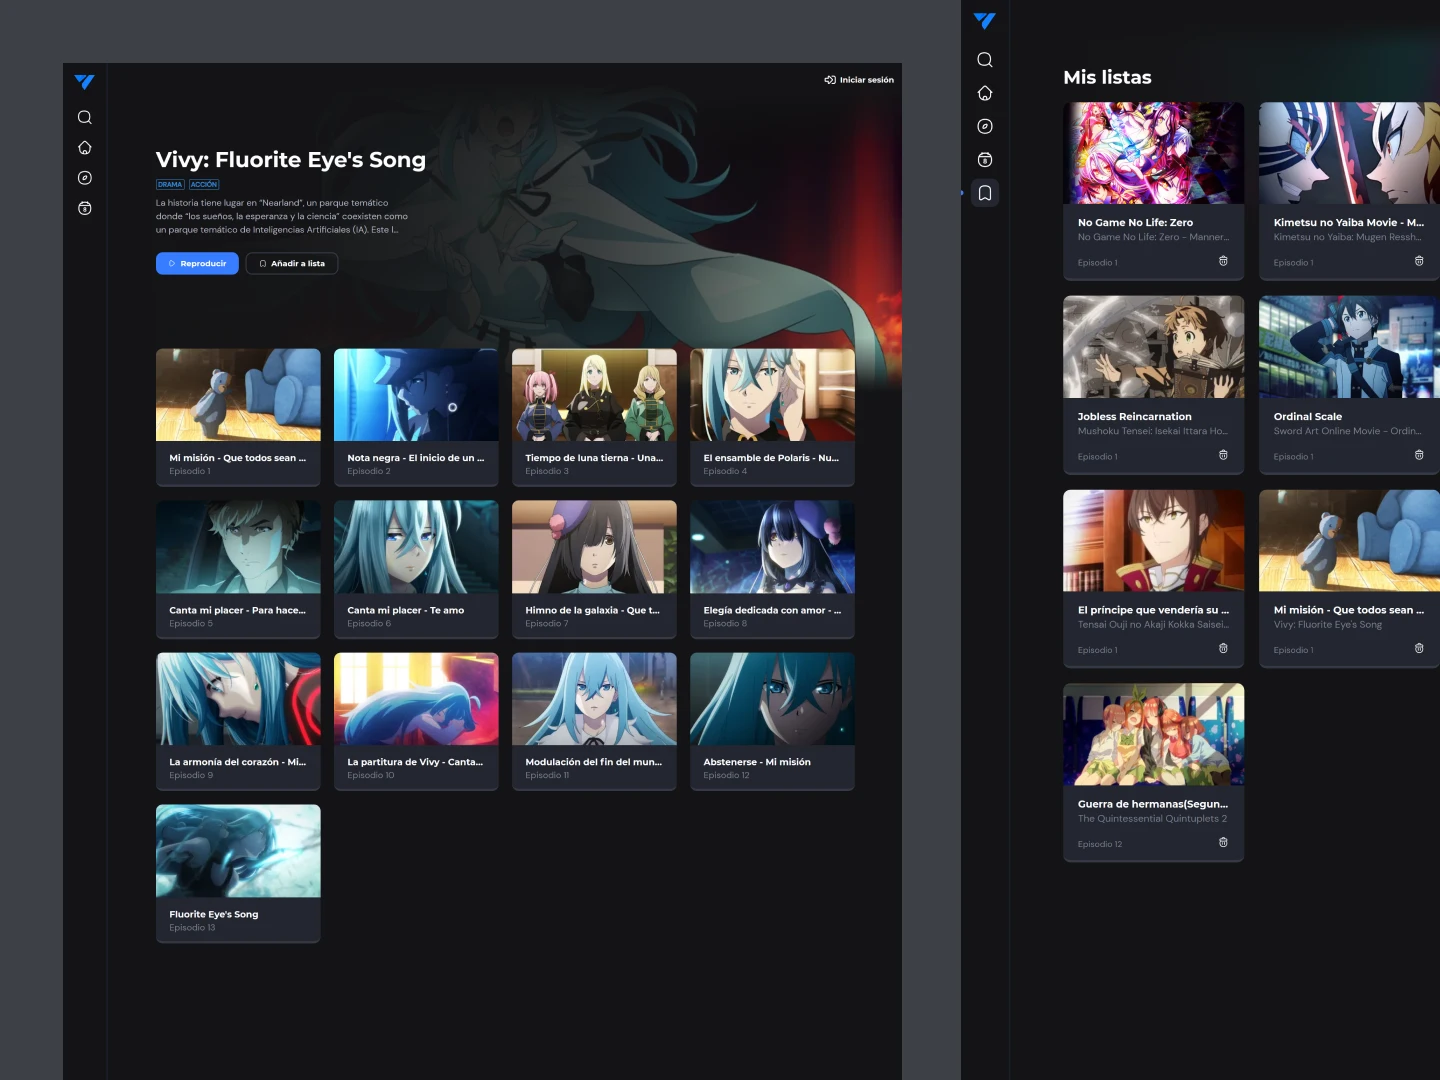The height and width of the screenshot is (1080, 1440).
Task: Open the Kimetsu no Yaiba Movie list thumbnail
Action: [x=1349, y=153]
